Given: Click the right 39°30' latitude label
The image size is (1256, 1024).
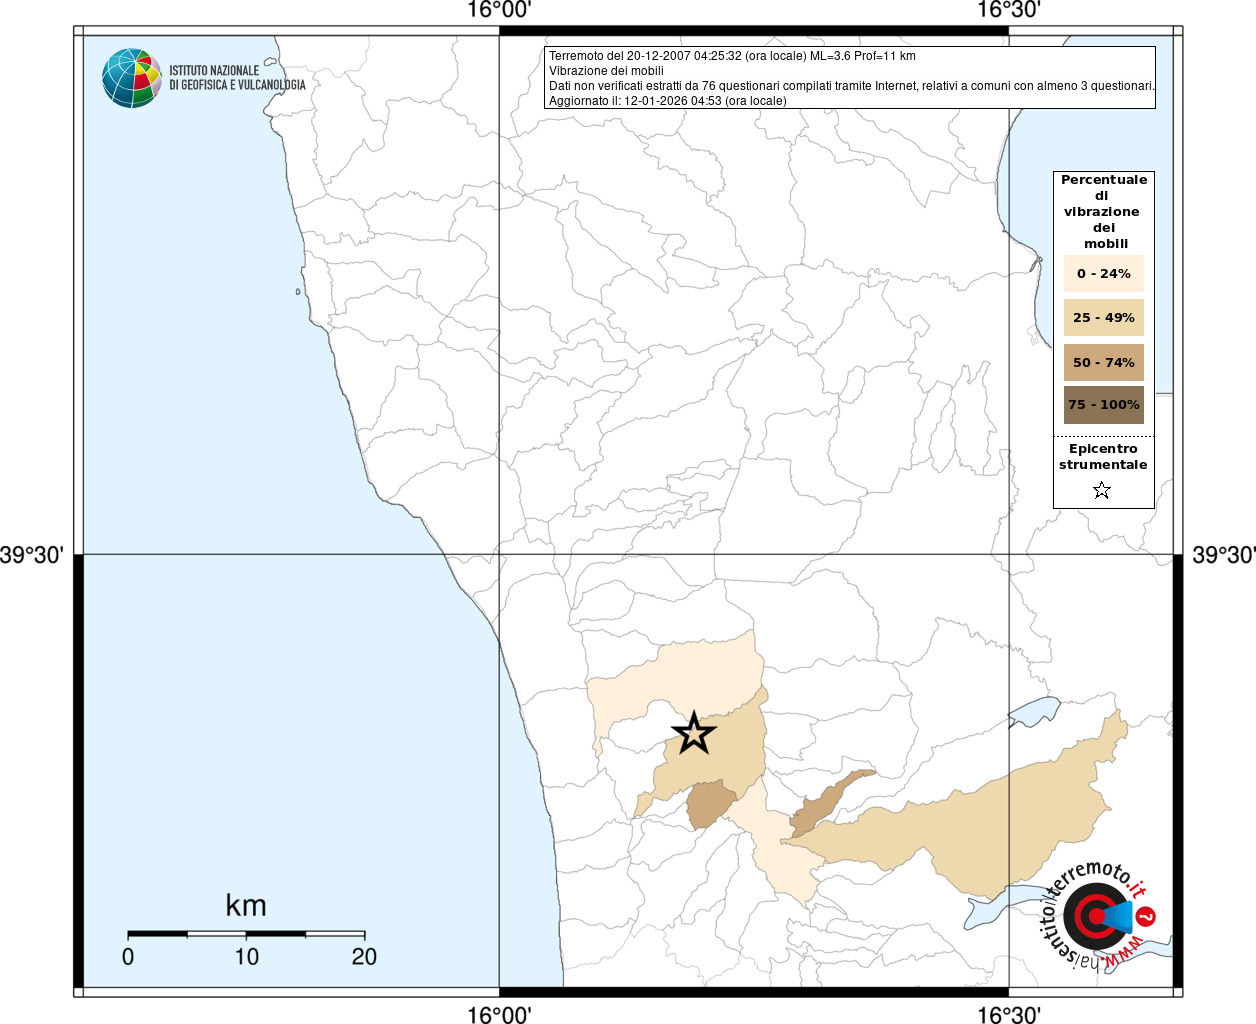Looking at the screenshot, I should tap(1224, 554).
